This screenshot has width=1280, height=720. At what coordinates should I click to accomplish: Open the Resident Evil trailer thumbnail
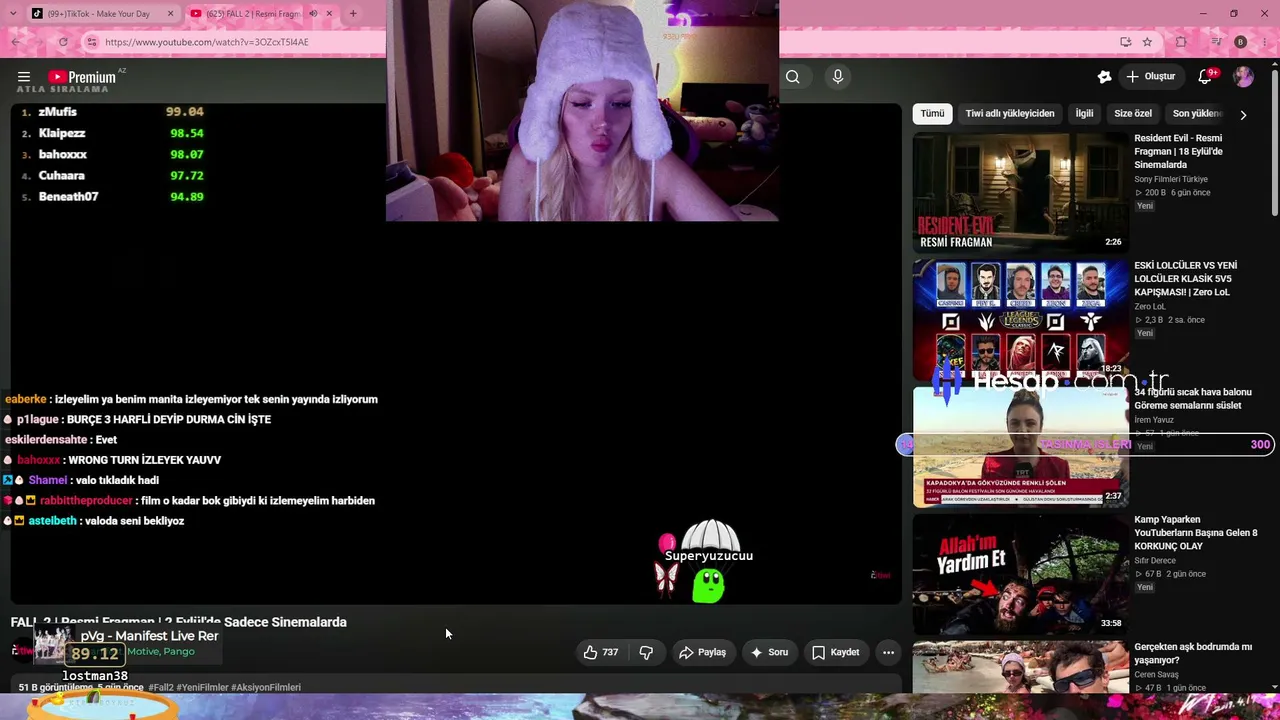[x=1020, y=192]
